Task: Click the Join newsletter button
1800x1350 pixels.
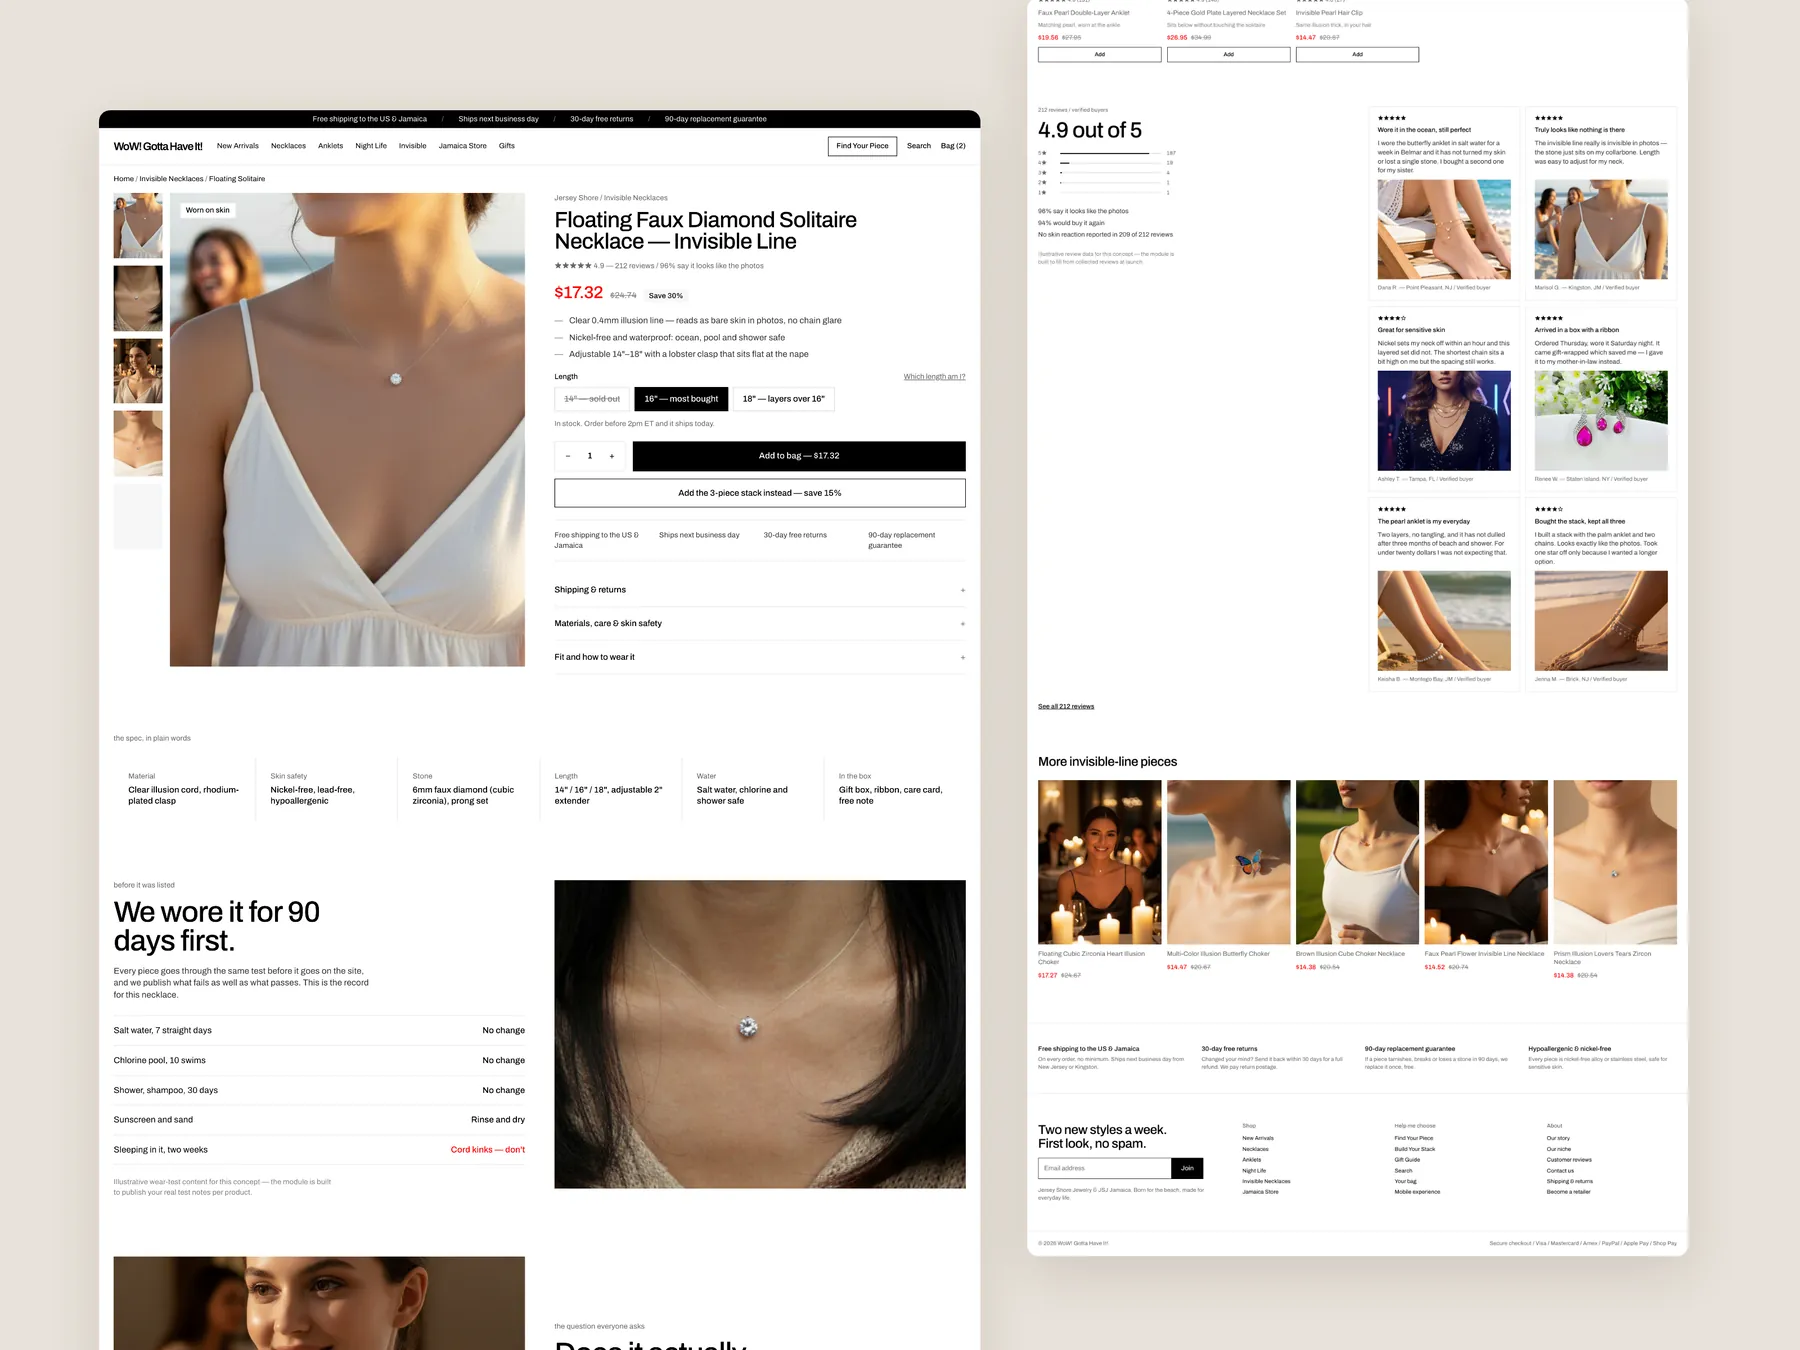Action: pyautogui.click(x=1187, y=1168)
